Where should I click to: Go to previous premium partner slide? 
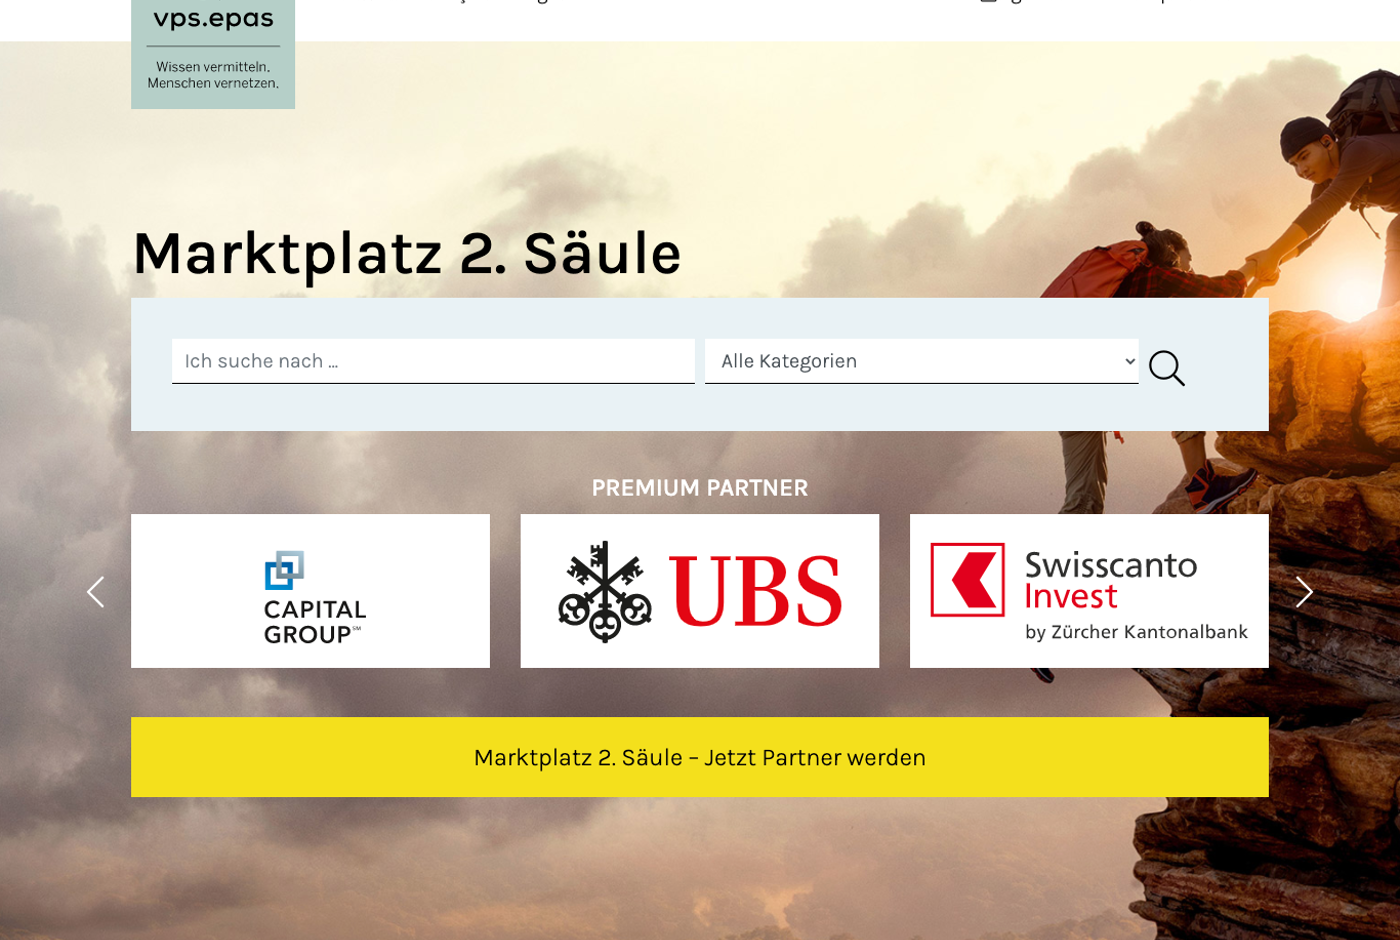click(95, 592)
